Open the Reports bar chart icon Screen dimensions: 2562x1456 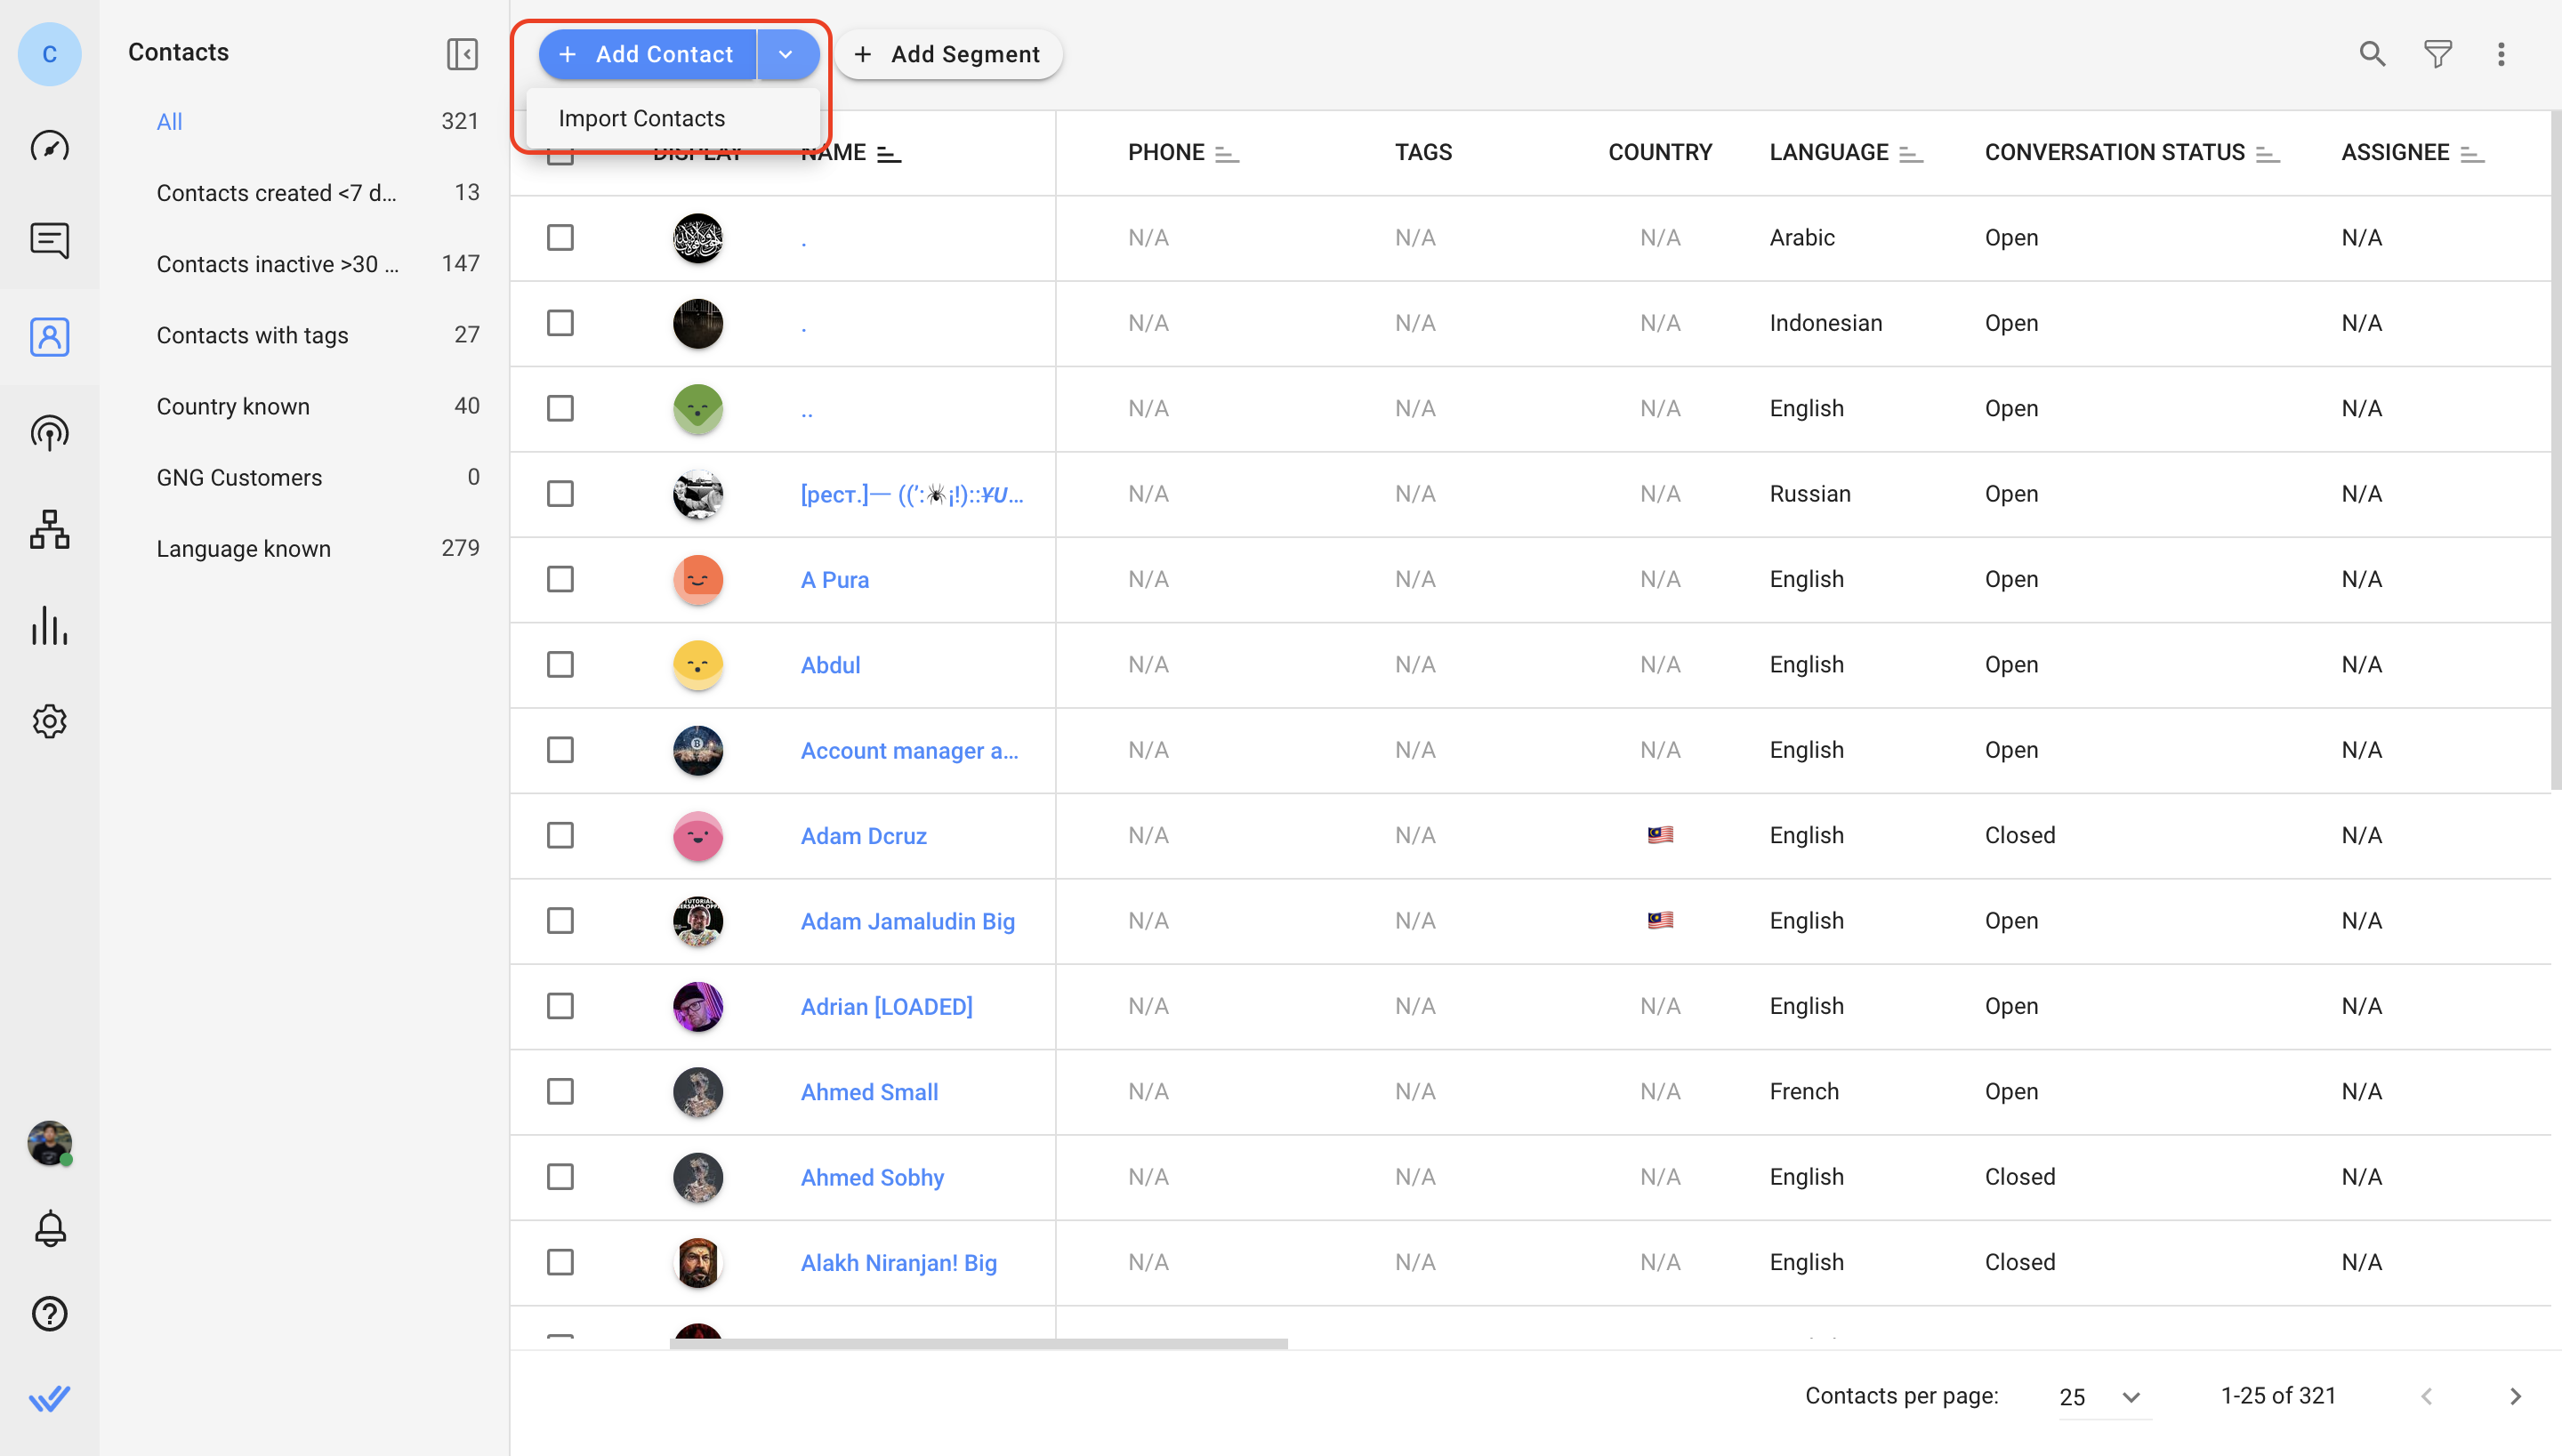pyautogui.click(x=49, y=625)
